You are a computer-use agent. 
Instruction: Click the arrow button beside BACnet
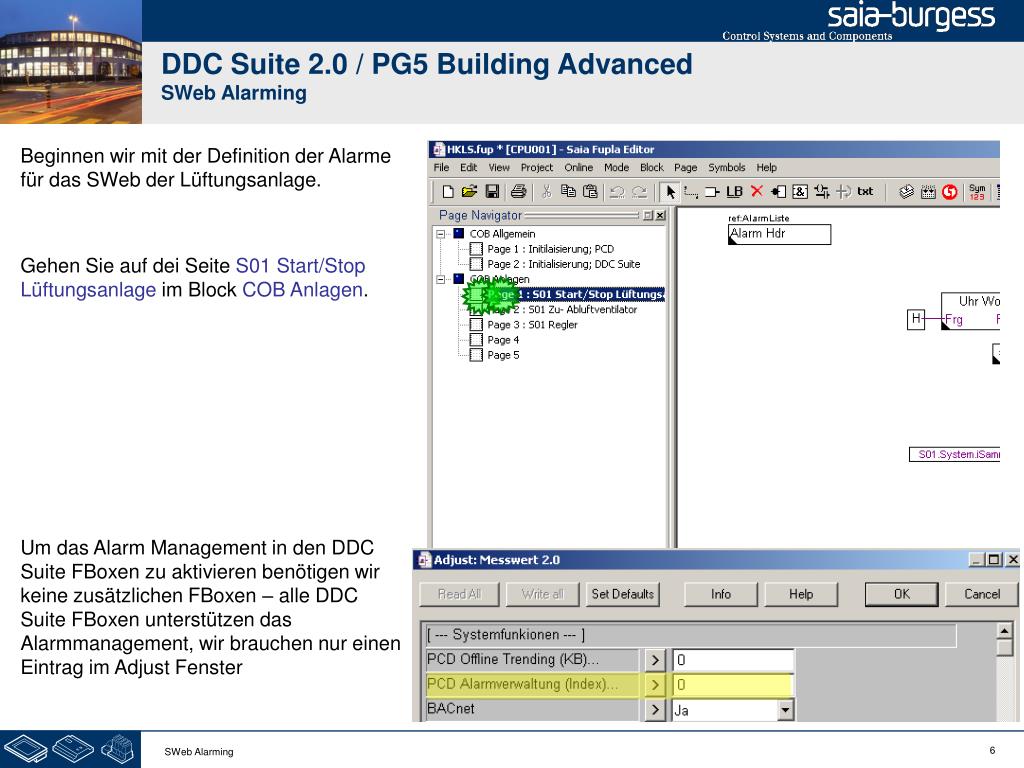(x=654, y=710)
